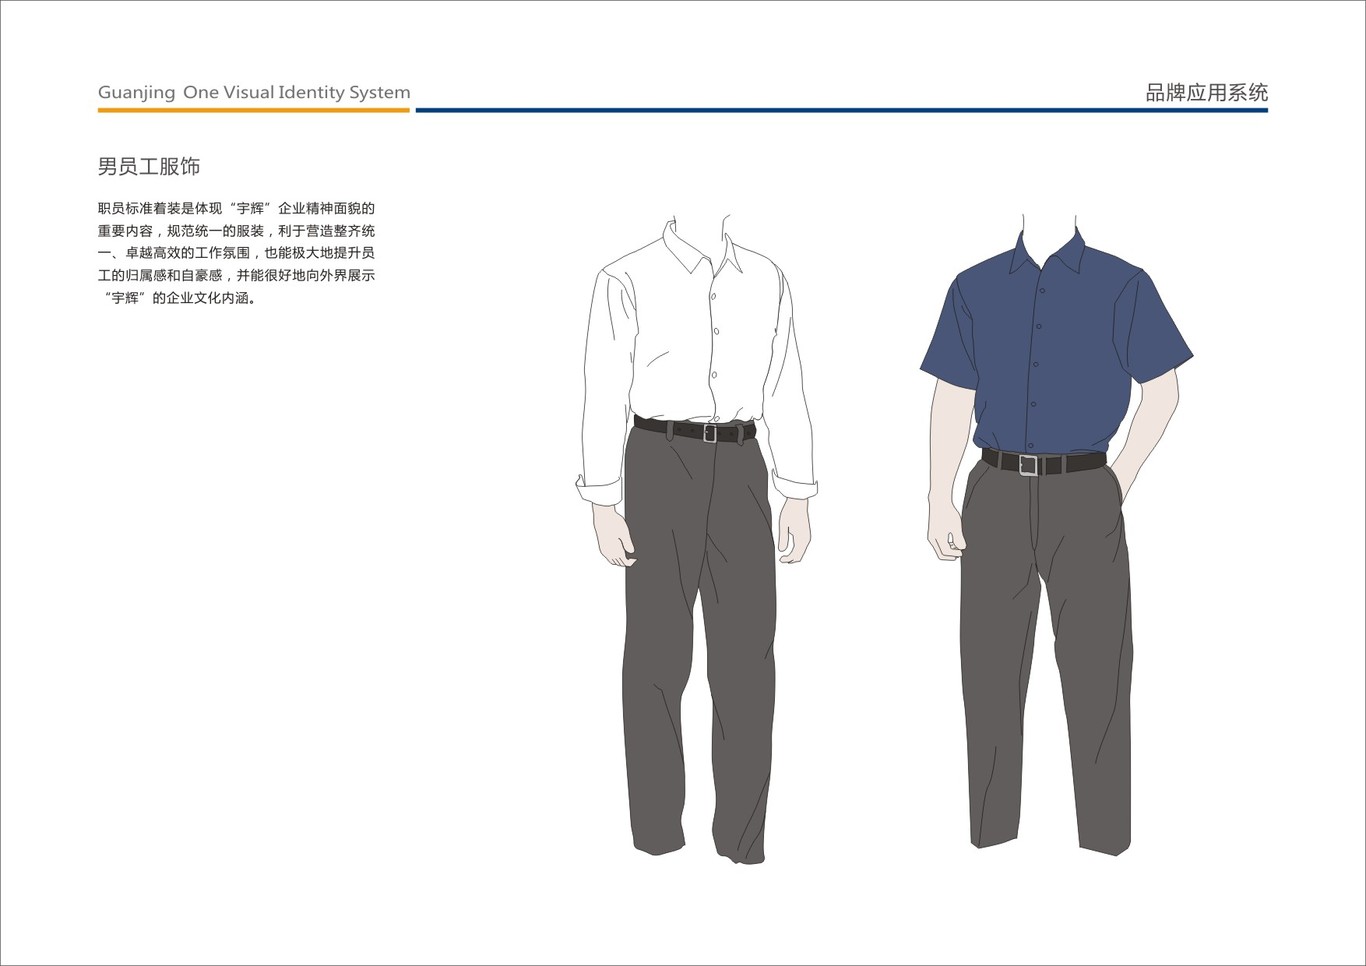Click the belt buckle on the white-shirt figure
Viewport: 1366px width, 966px height.
pos(710,433)
